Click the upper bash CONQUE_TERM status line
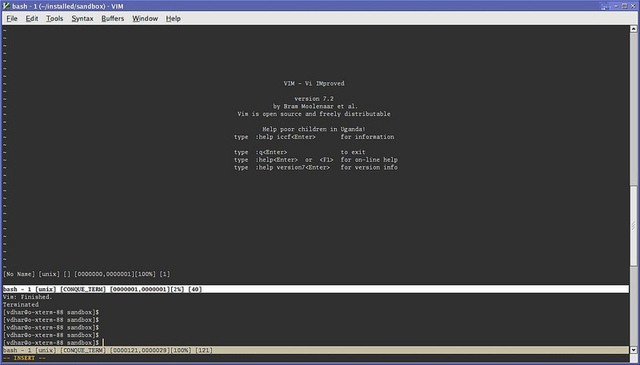Viewport: 640px width, 365px height. [316, 289]
